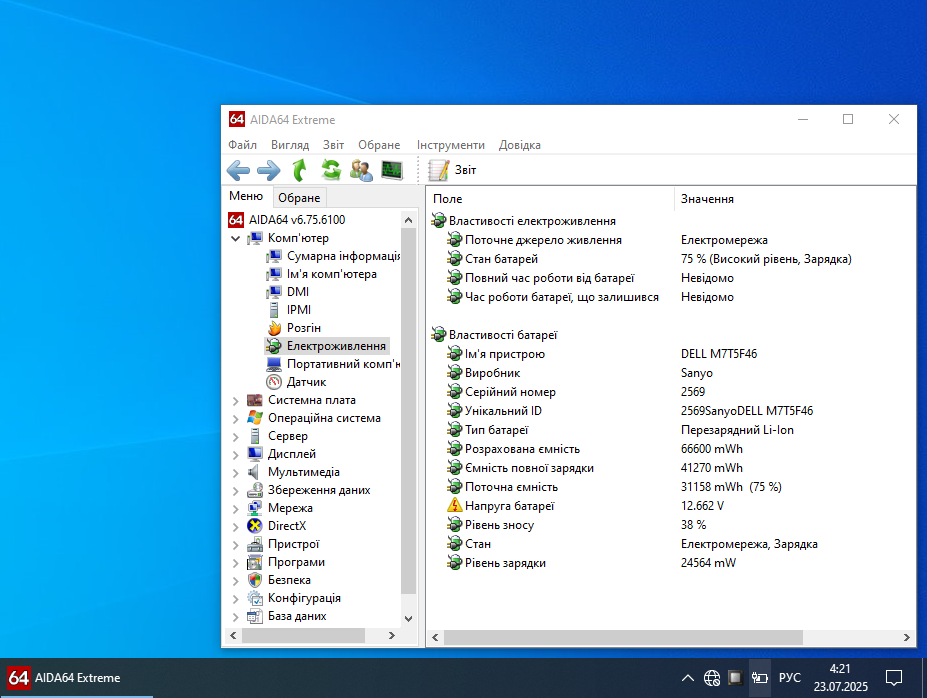The width and height of the screenshot is (927, 698).
Task: Expand the Мережа tree node
Action: click(x=236, y=508)
